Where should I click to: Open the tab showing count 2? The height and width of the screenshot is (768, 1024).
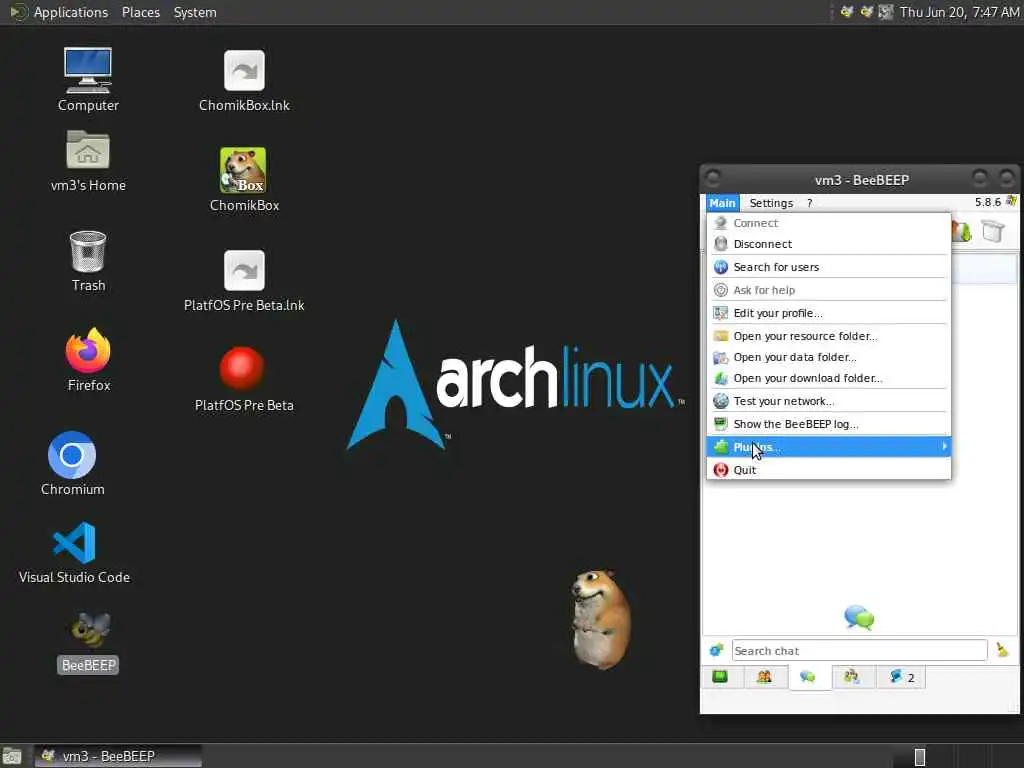(901, 677)
